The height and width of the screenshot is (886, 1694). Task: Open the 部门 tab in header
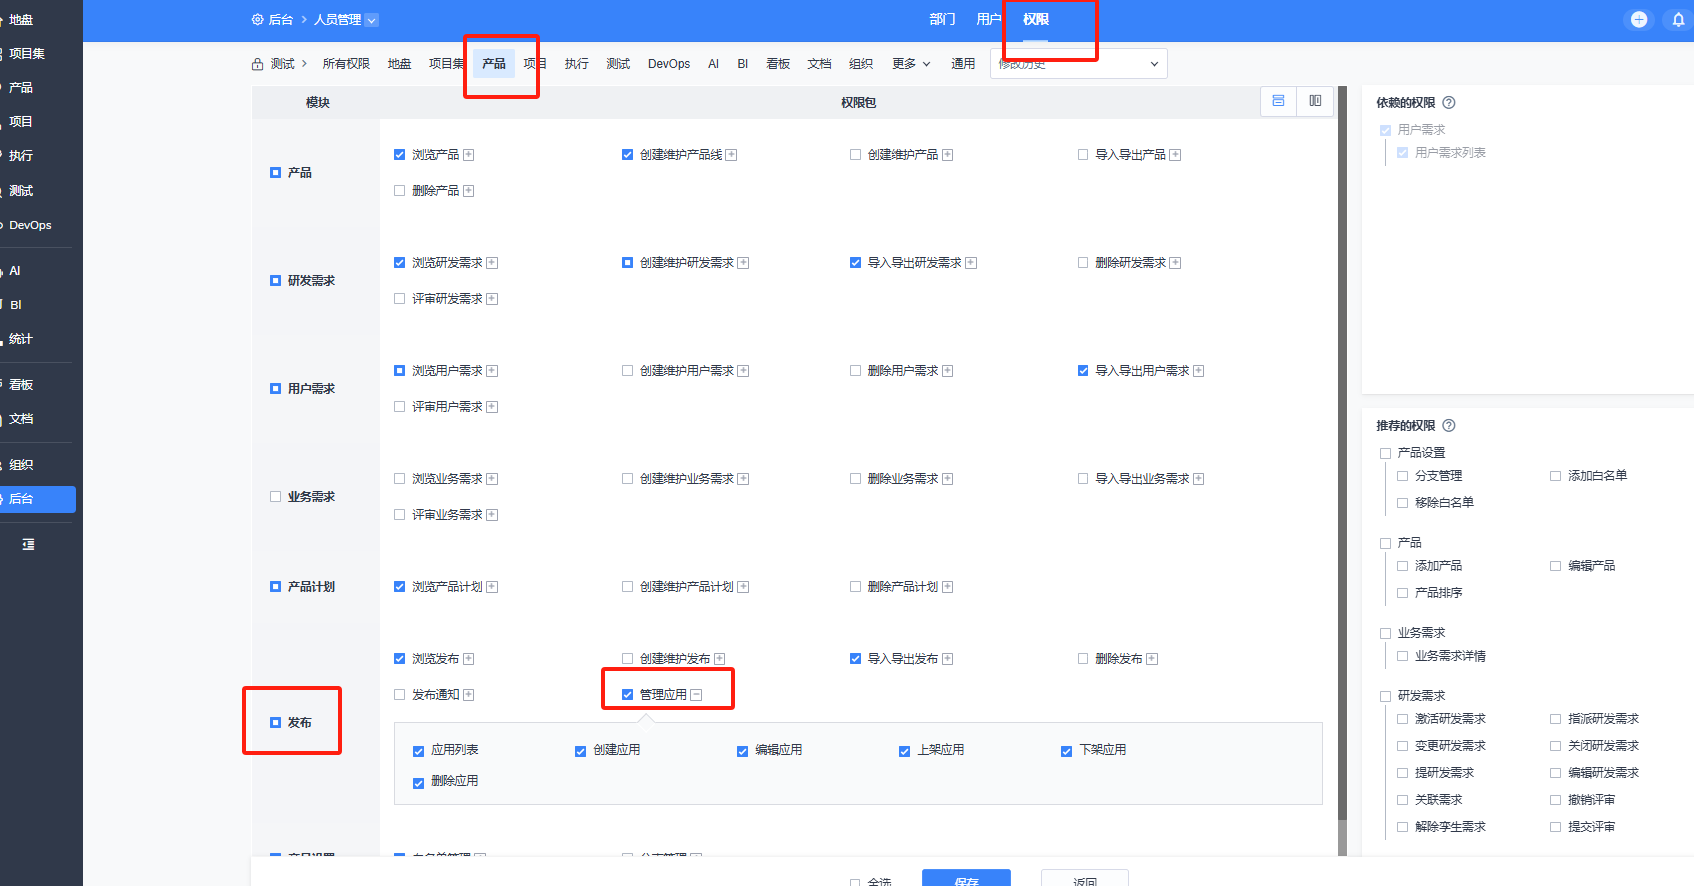coord(942,20)
